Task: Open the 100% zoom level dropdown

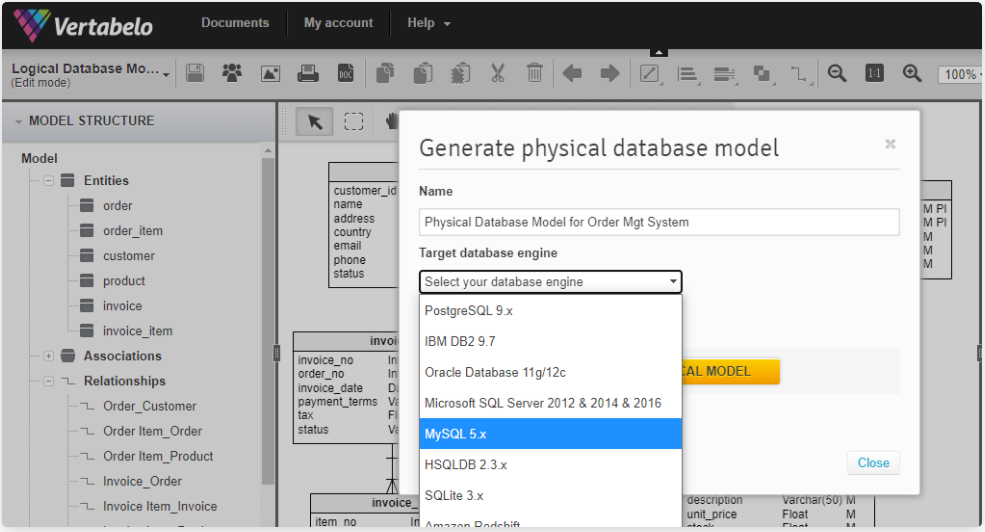Action: pyautogui.click(x=959, y=75)
